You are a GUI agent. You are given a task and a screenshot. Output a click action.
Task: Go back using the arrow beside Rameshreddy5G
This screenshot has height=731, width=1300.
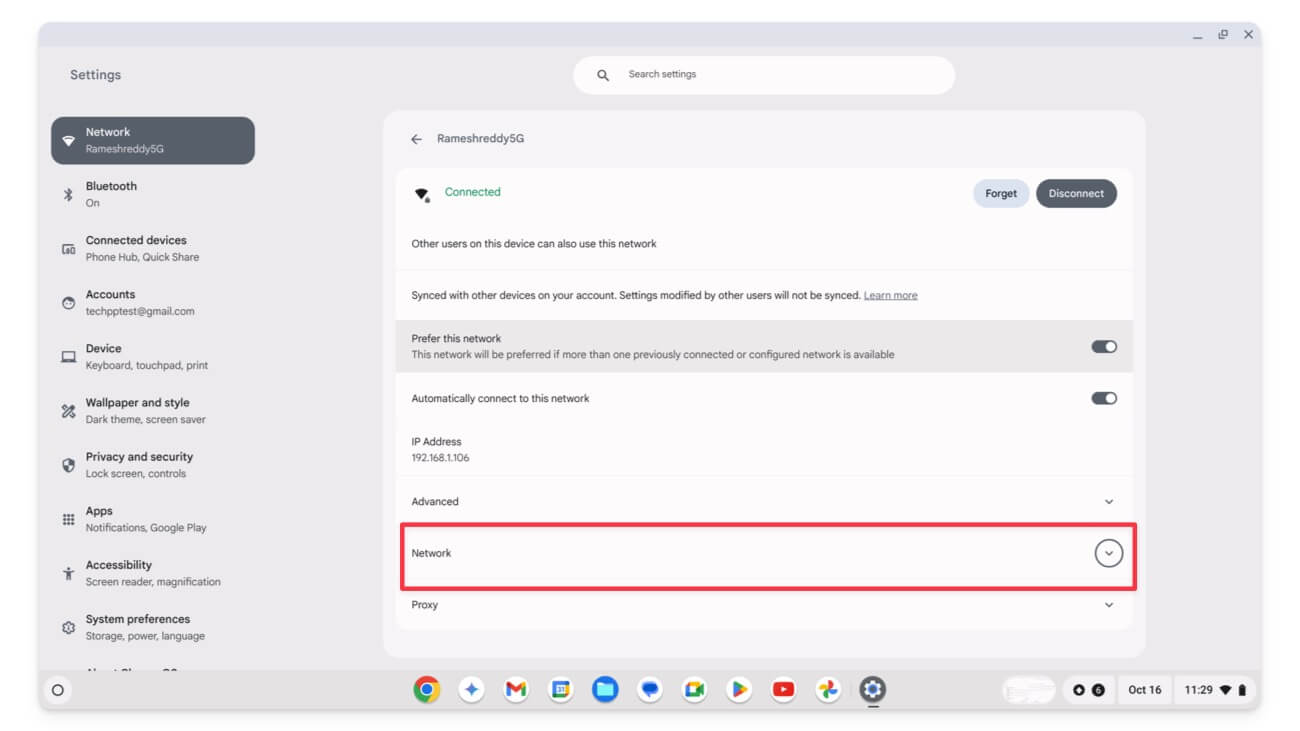tap(416, 139)
